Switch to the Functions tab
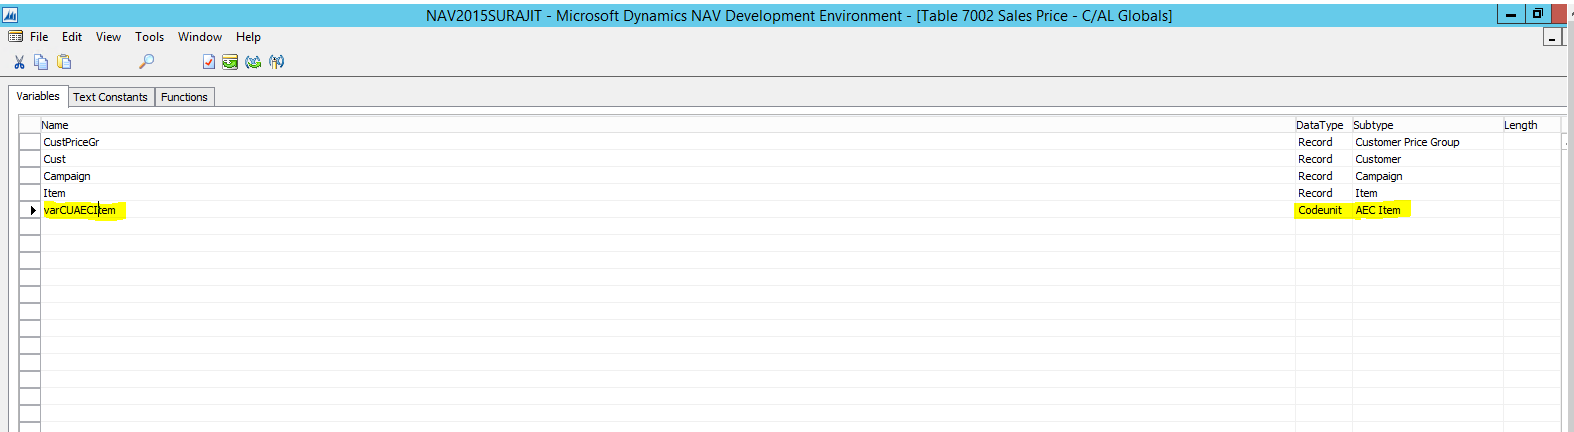Image resolution: width=1574 pixels, height=432 pixels. [x=184, y=97]
